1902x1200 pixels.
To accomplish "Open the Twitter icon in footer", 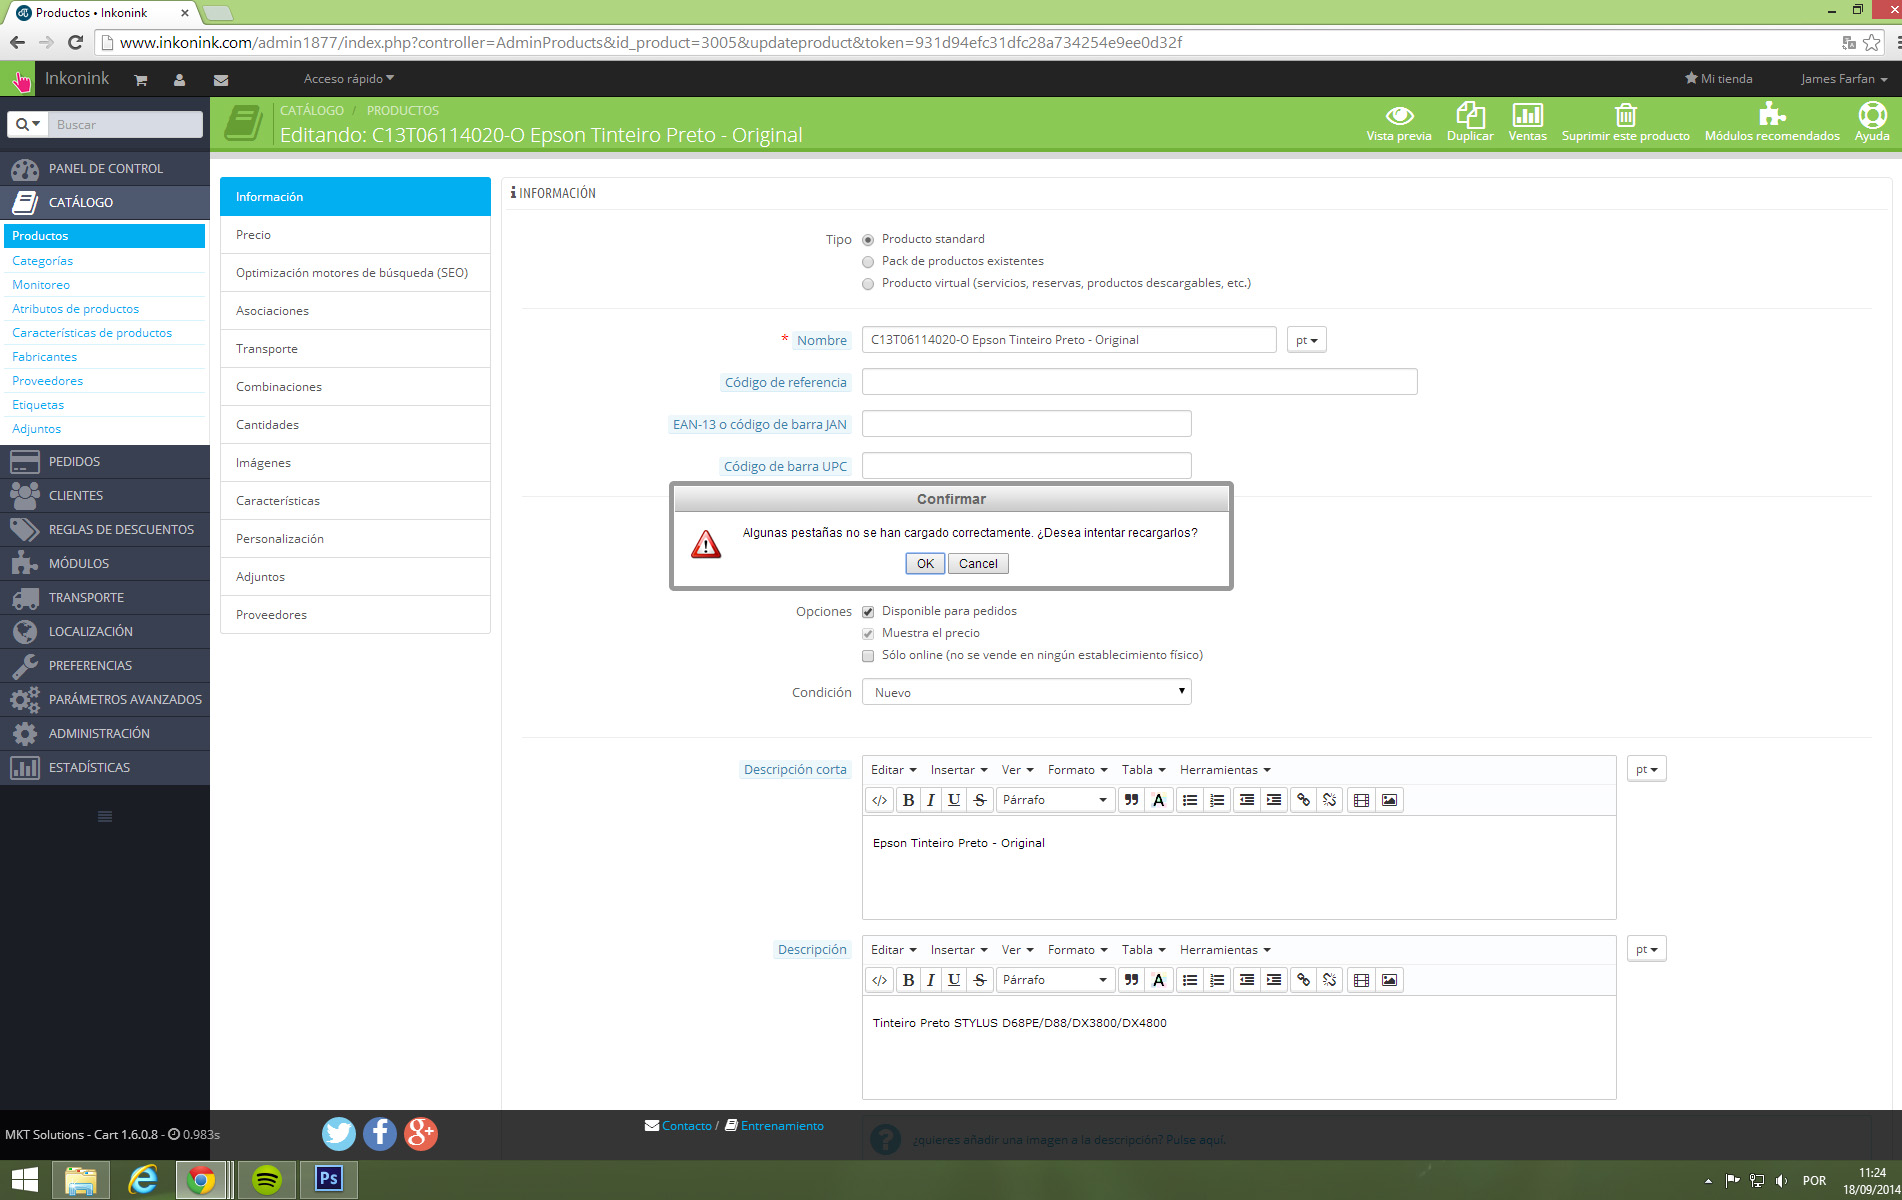I will pyautogui.click(x=339, y=1133).
